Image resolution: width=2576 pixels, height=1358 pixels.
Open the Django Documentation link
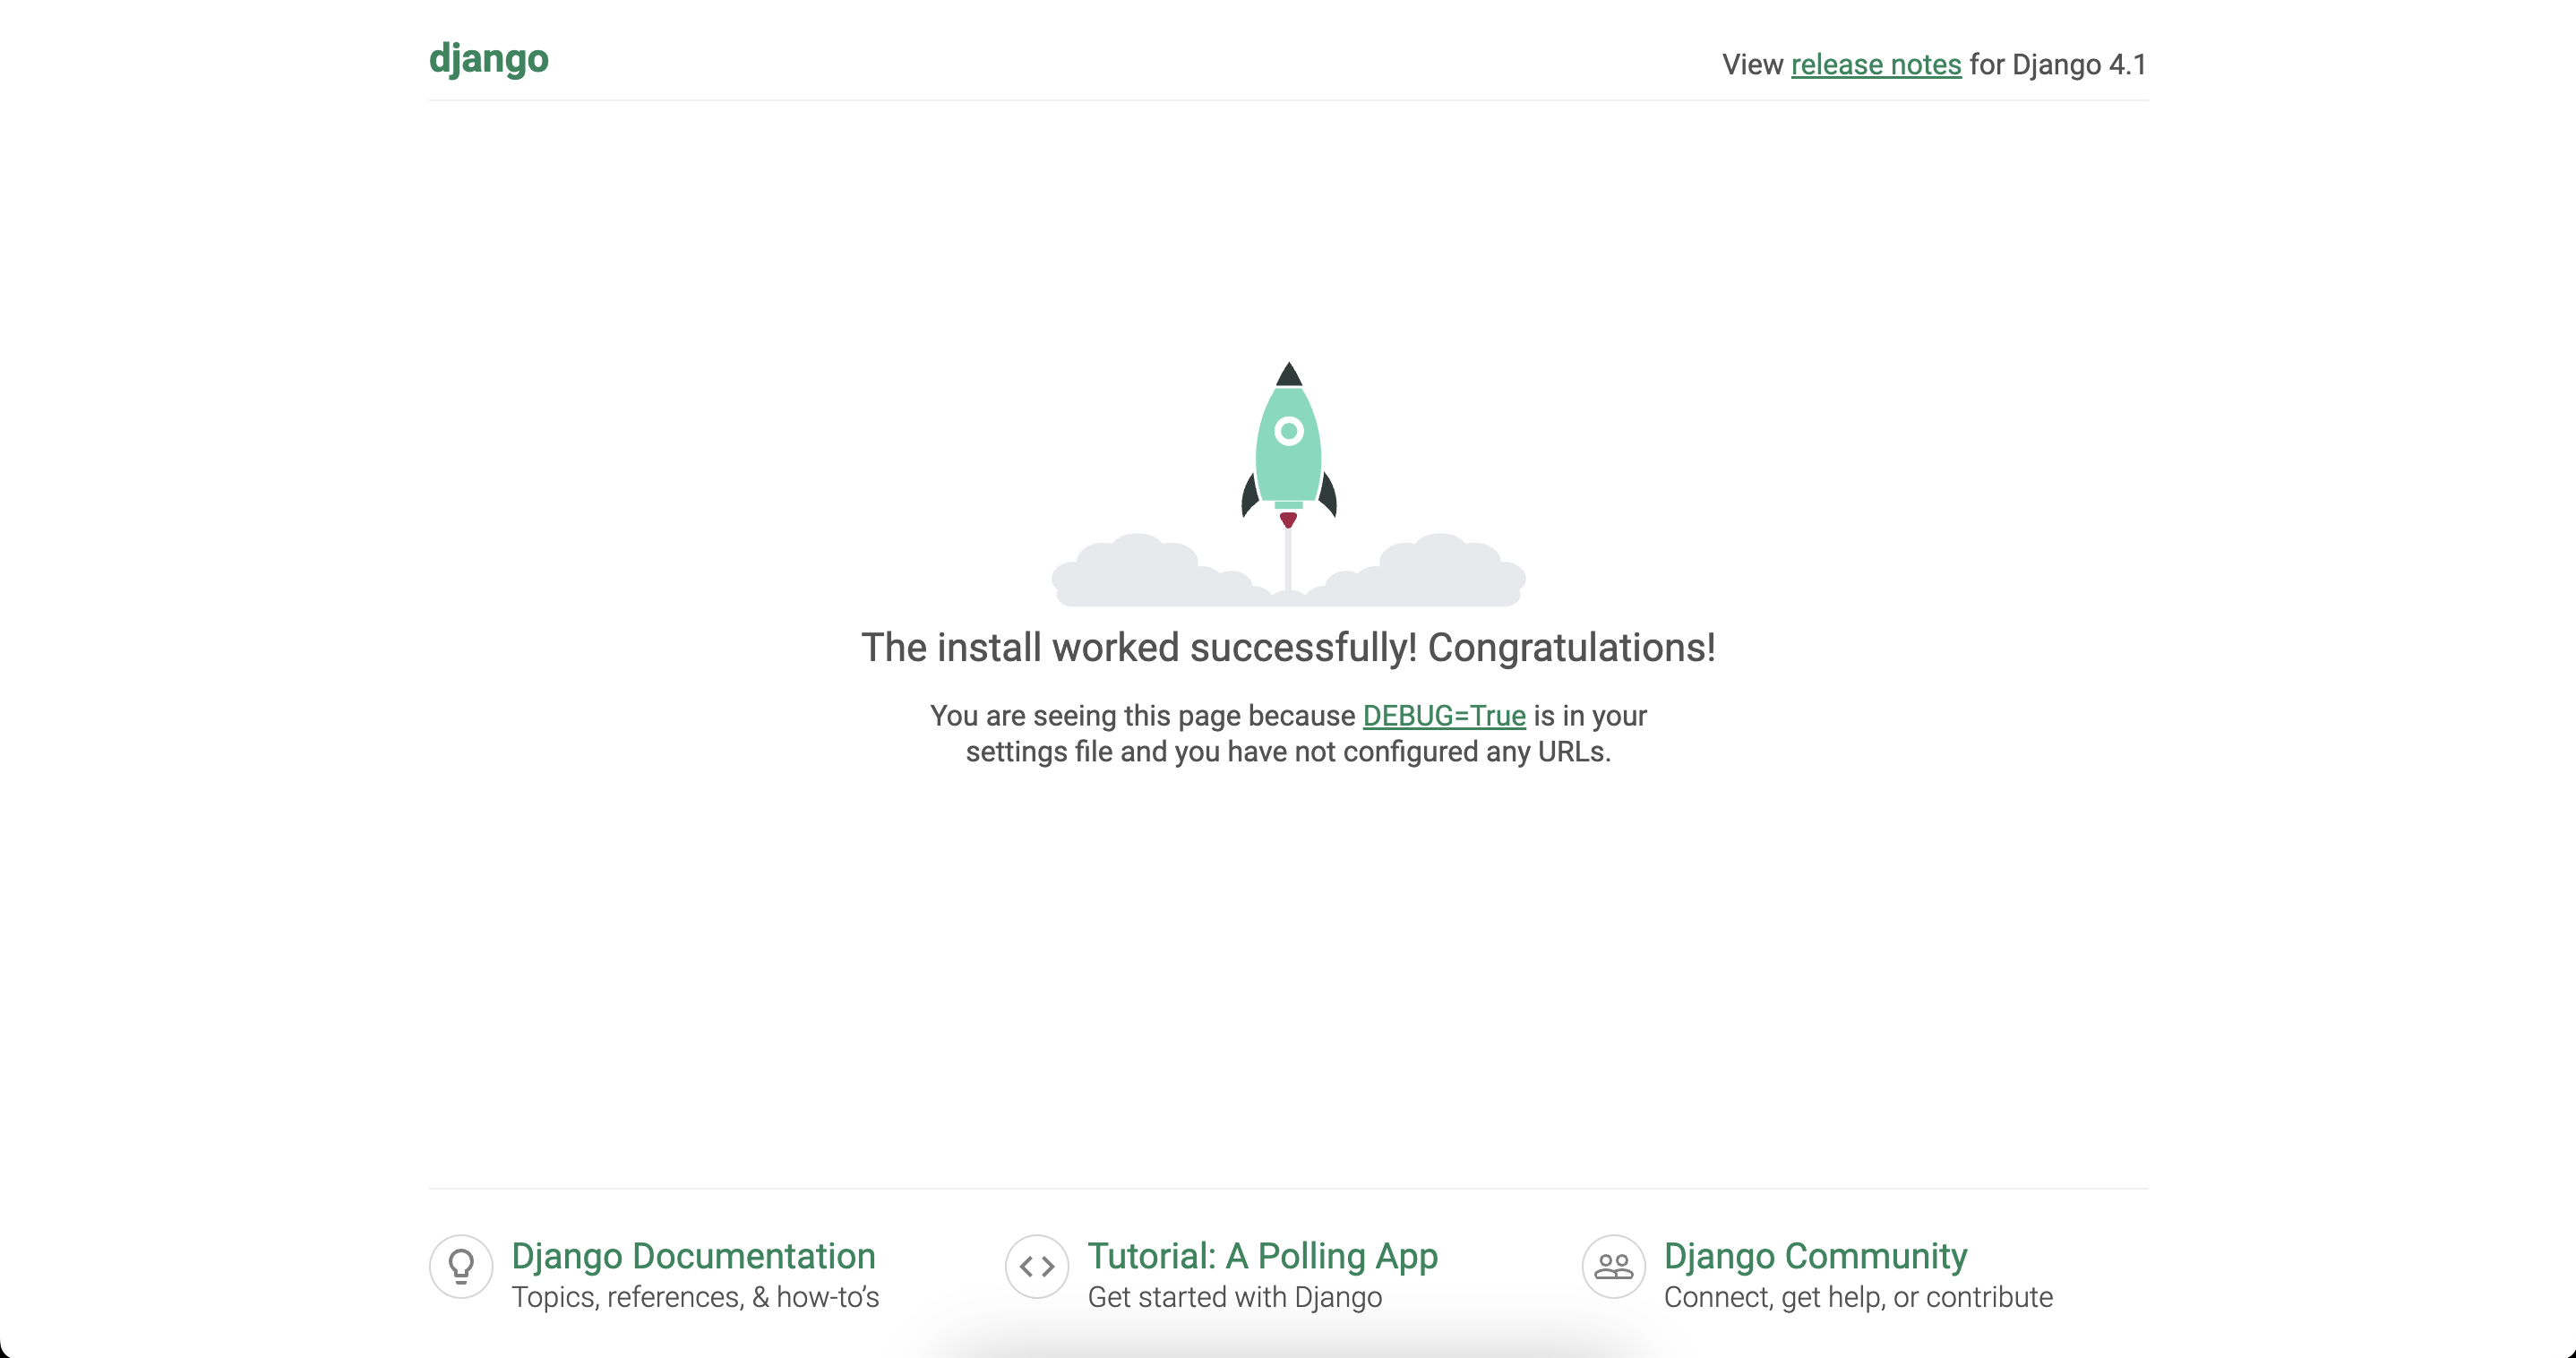click(x=693, y=1256)
